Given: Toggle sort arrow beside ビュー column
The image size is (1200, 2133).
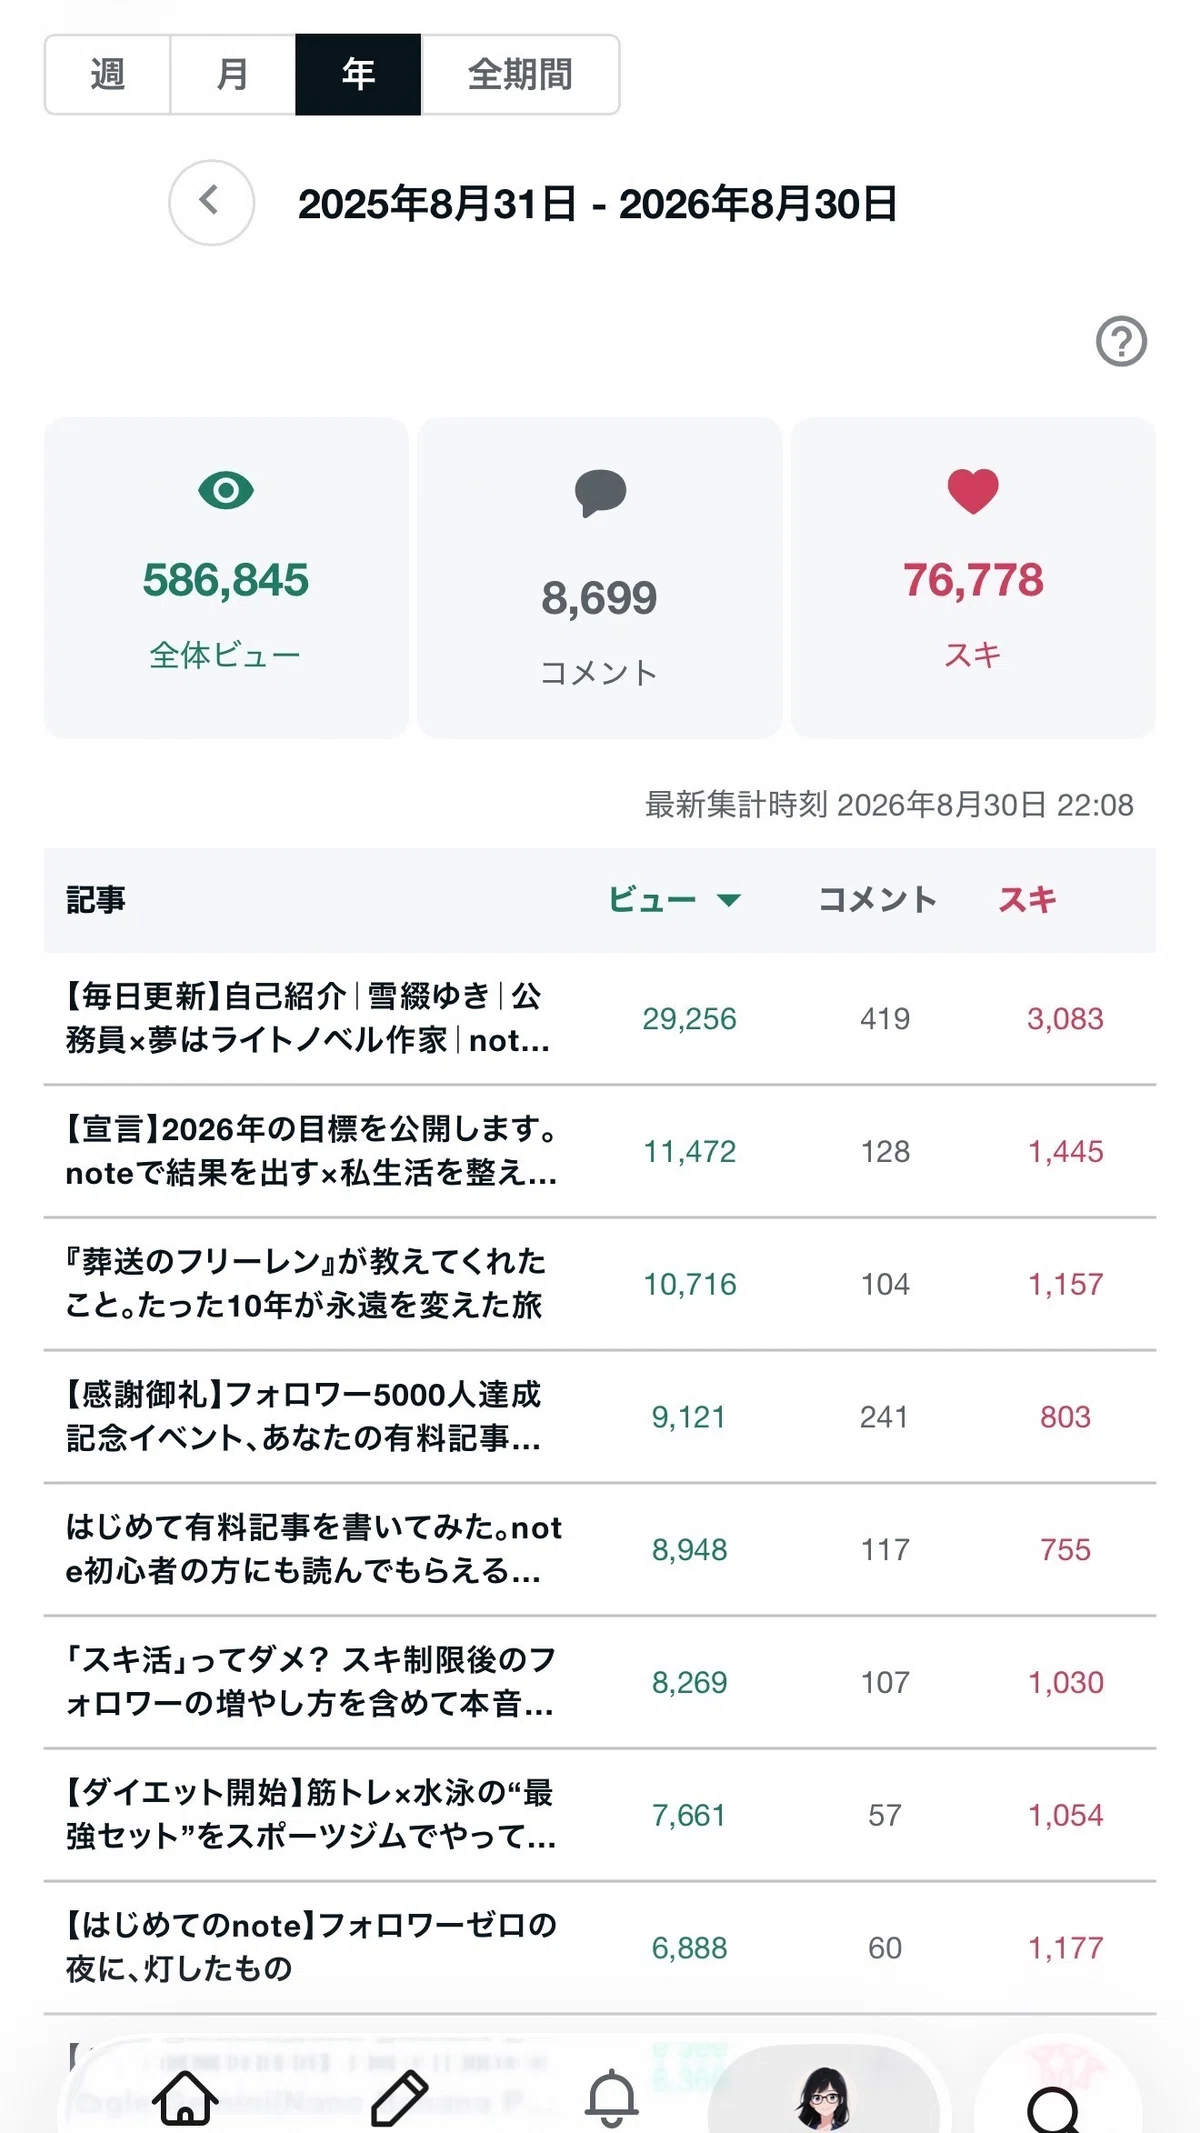Looking at the screenshot, I should 729,900.
